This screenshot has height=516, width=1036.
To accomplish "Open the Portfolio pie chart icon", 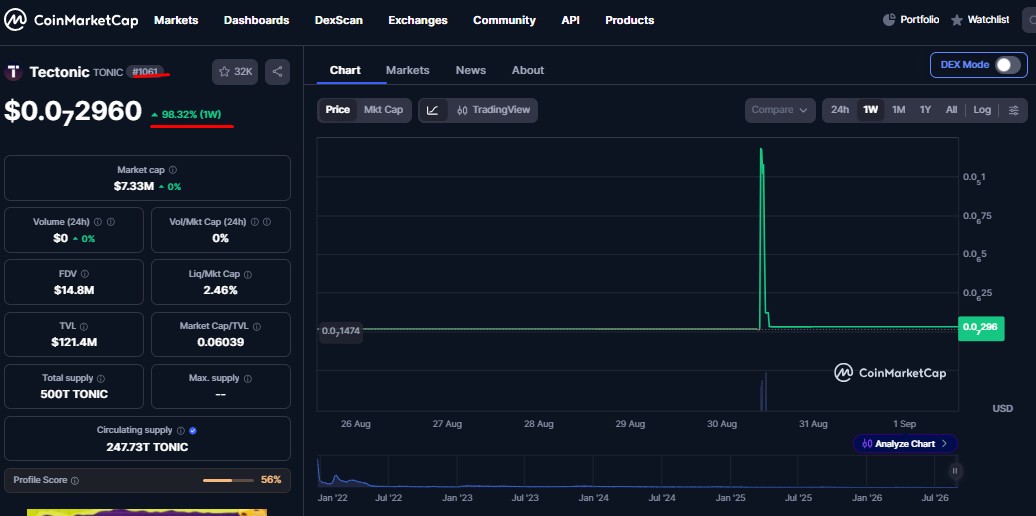I will 889,20.
